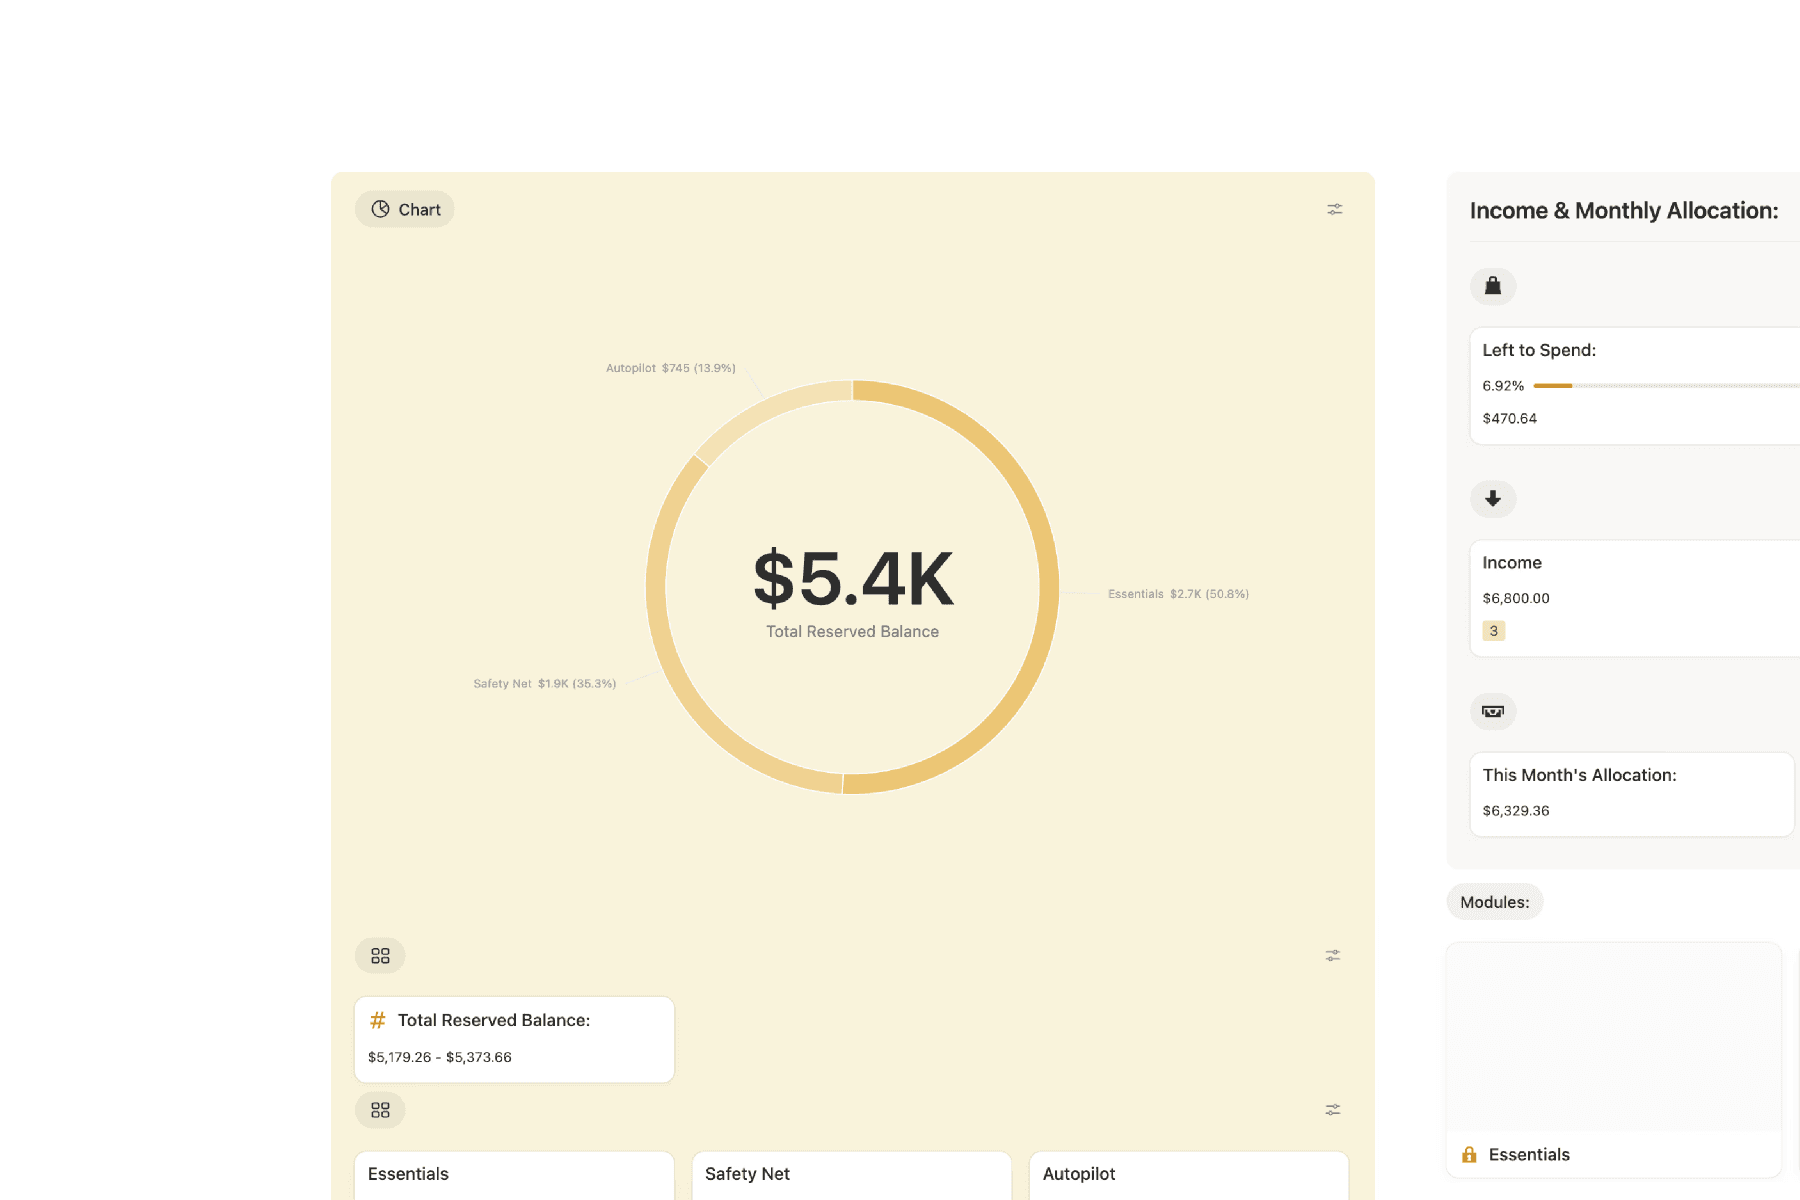This screenshot has height=1200, width=1800.
Task: Click the '$6,800.00' income value
Action: point(1516,598)
